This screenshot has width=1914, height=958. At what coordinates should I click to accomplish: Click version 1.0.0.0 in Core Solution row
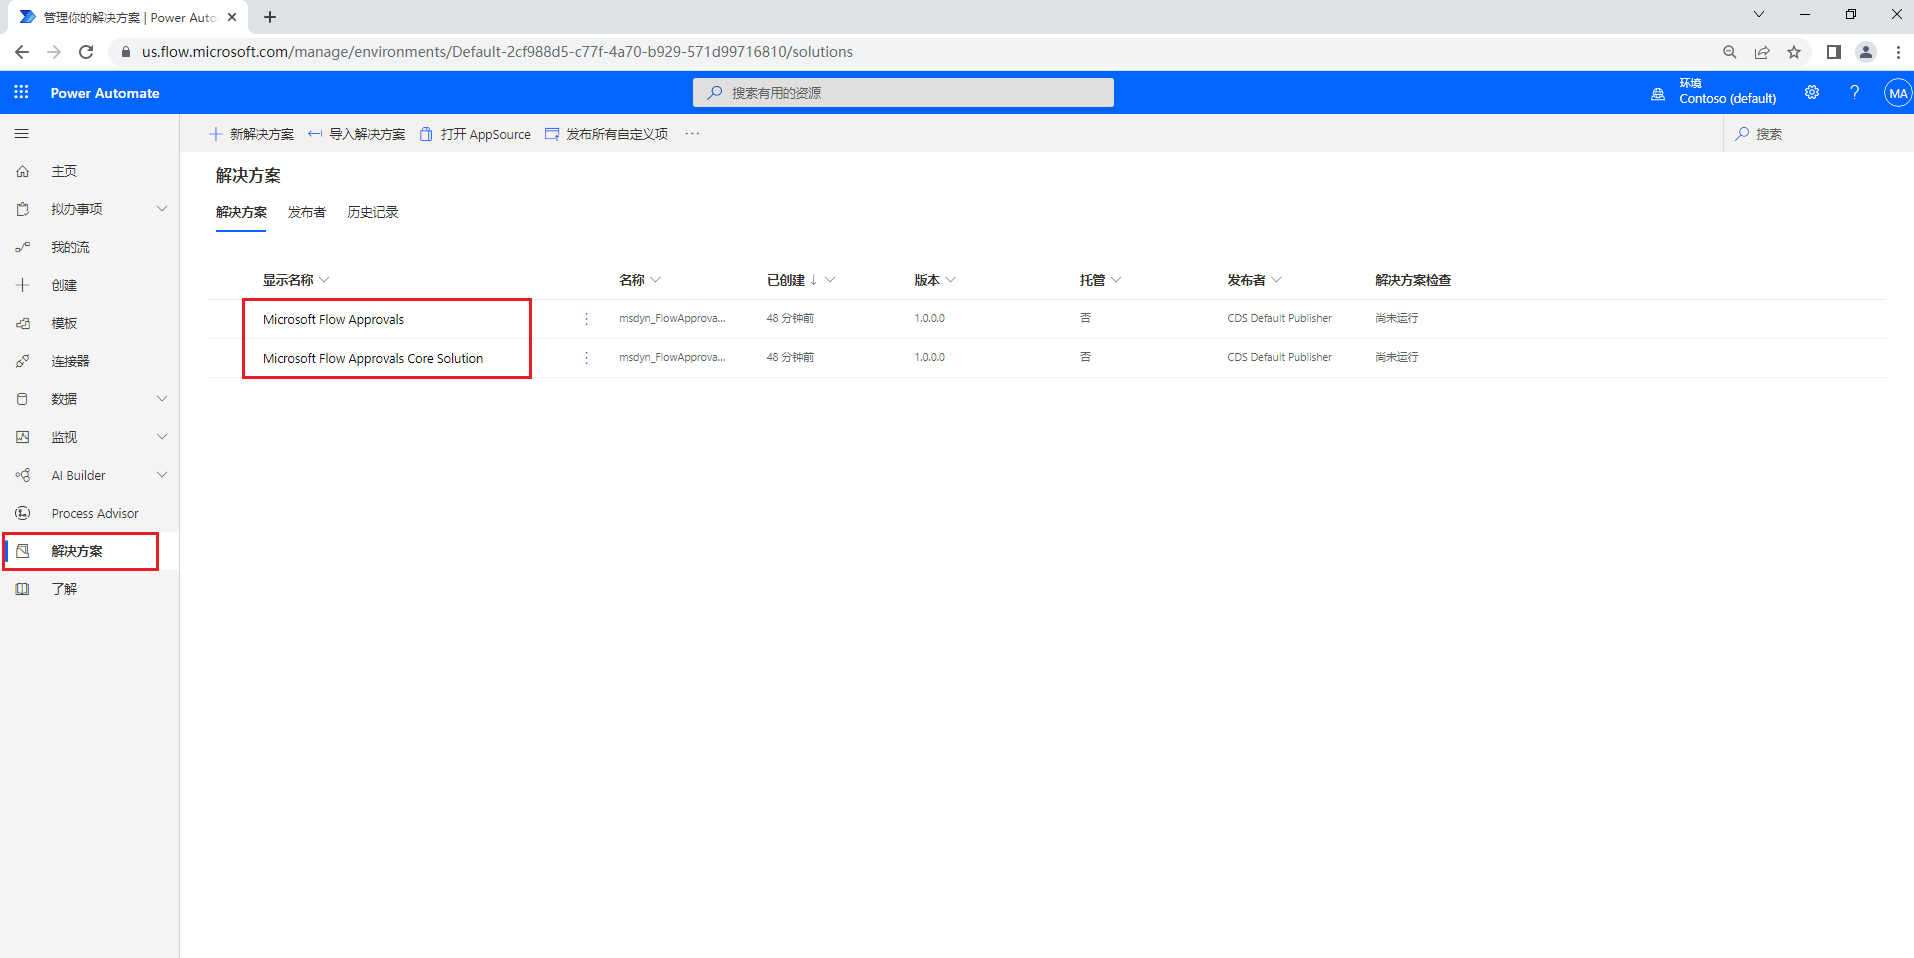930,357
